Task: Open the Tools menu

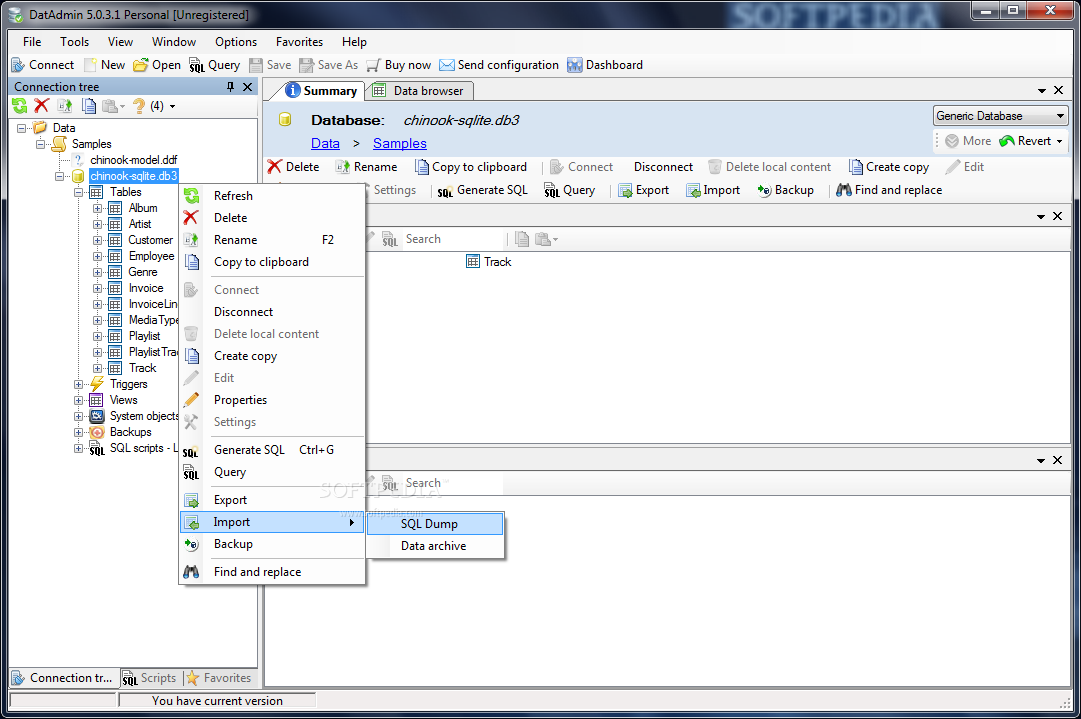Action: coord(74,42)
